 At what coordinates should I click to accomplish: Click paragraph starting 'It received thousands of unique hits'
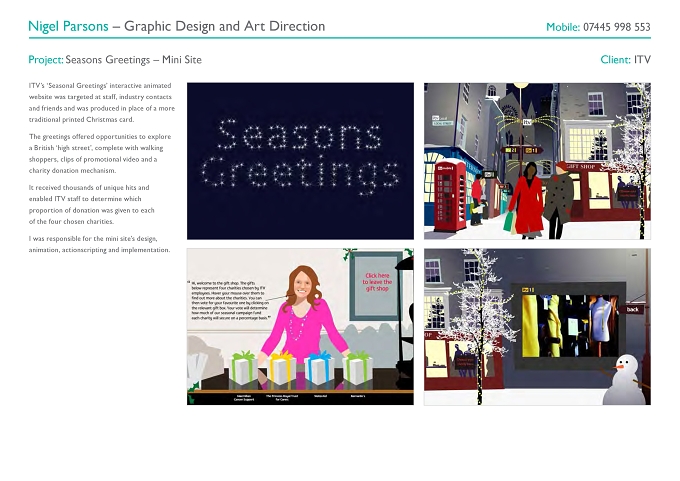click(92, 204)
